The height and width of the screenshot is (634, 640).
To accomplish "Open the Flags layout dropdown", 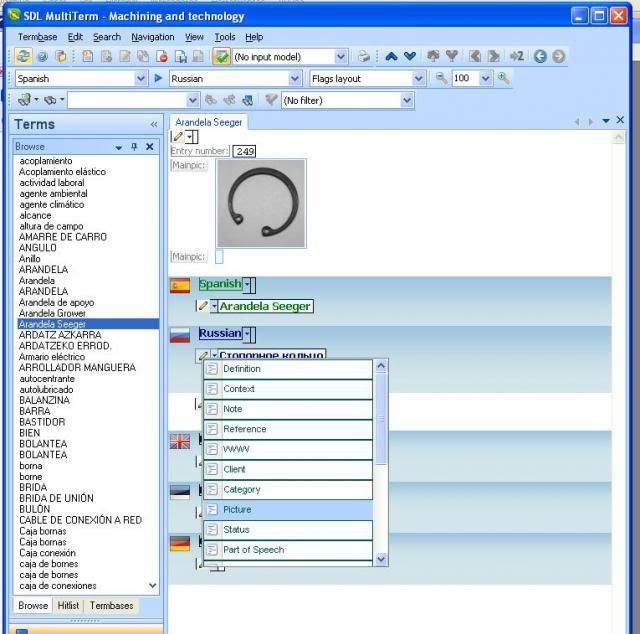I will [418, 78].
